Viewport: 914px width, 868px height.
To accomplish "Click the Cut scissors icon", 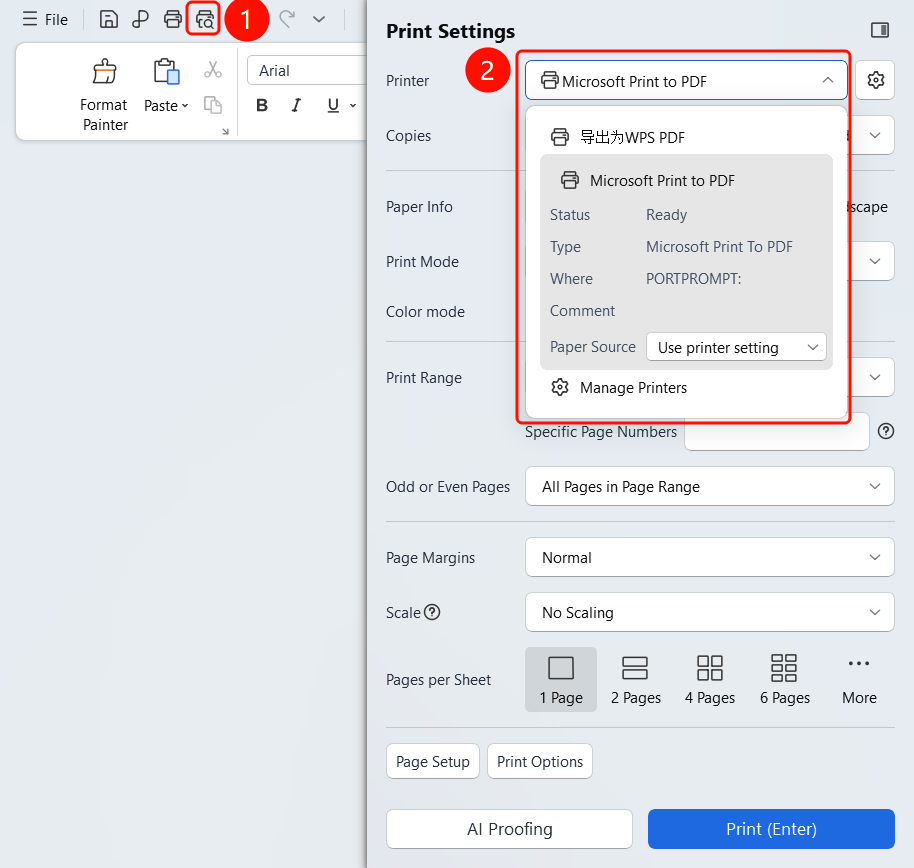I will pyautogui.click(x=213, y=70).
